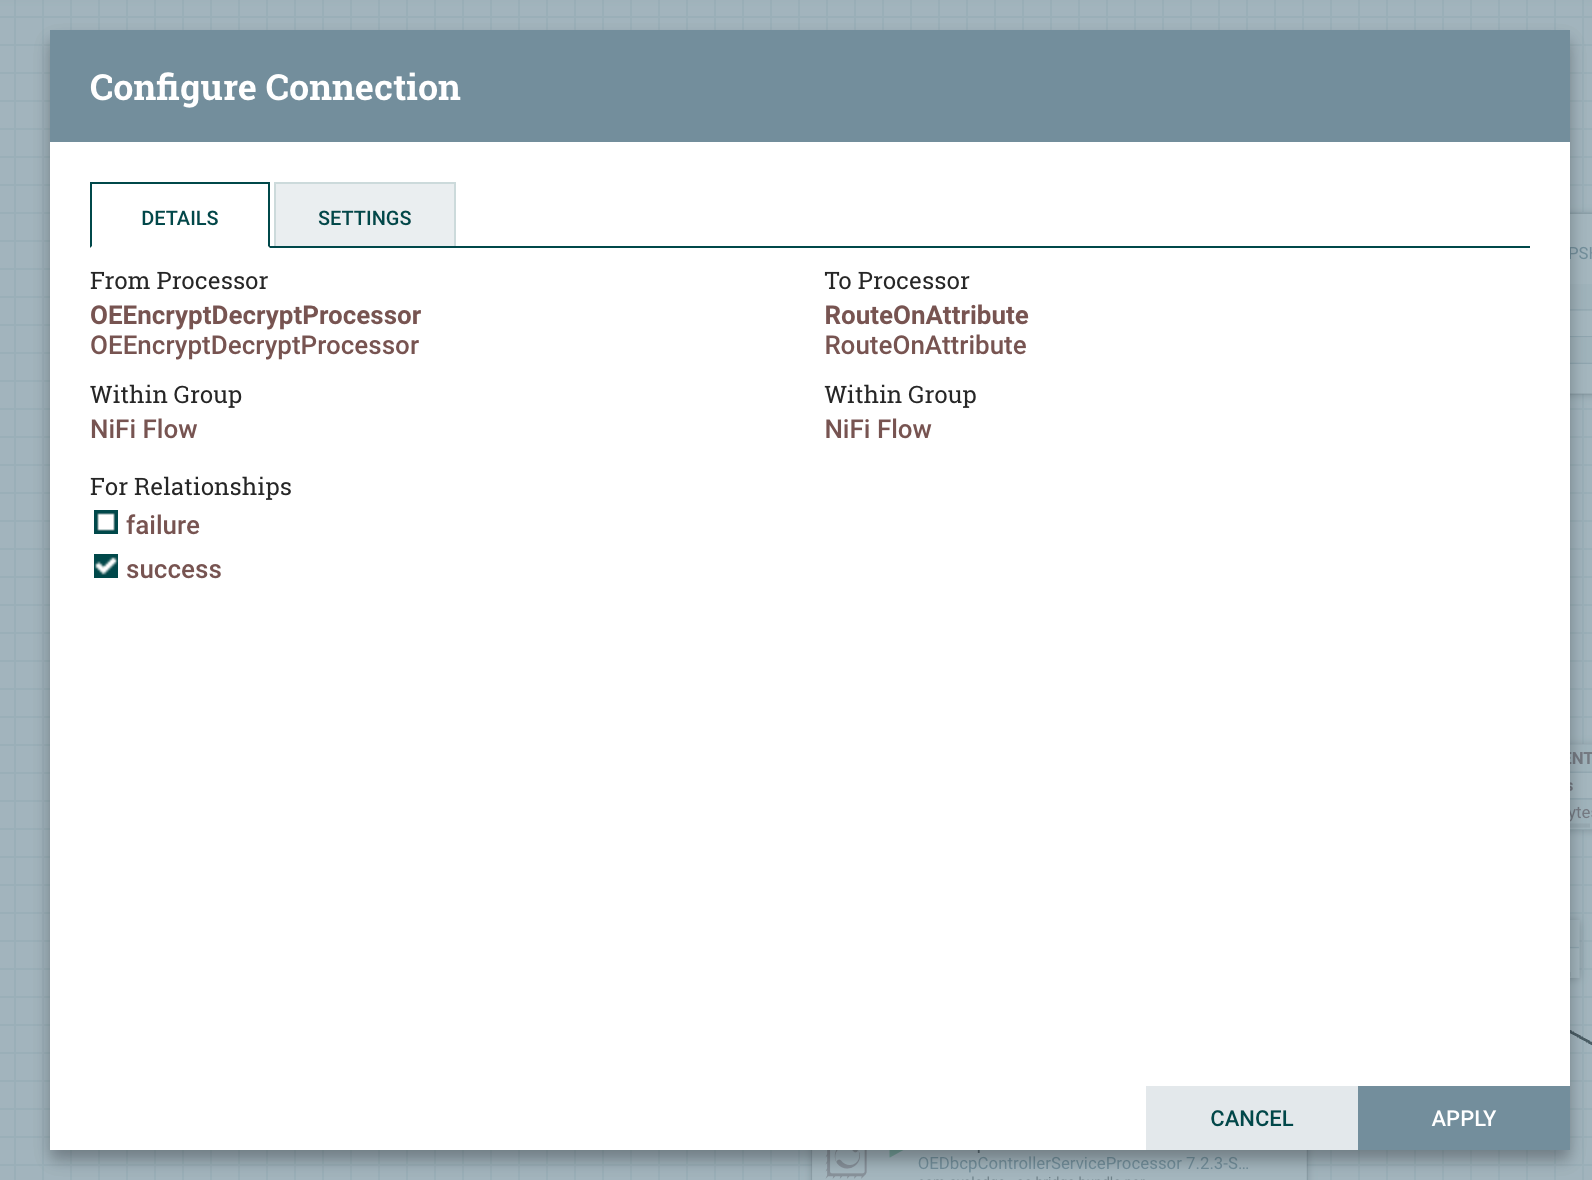The image size is (1592, 1180).
Task: Click OEDbcpControllerServiceProcessor text behind dialog
Action: (x=1082, y=1163)
